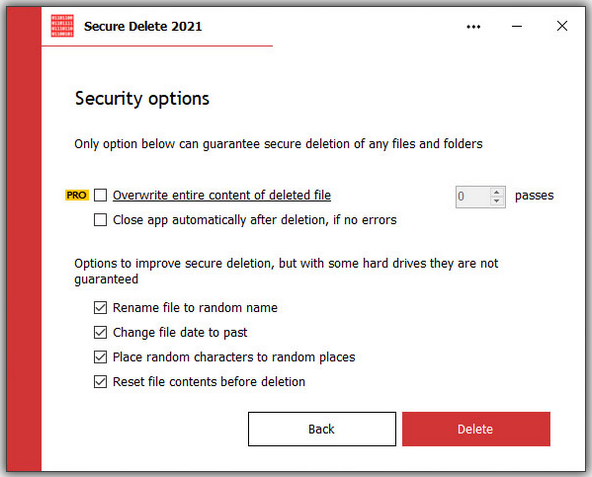Image resolution: width=592 pixels, height=477 pixels.
Task: Uncheck Change file date to past
Action: click(100, 333)
